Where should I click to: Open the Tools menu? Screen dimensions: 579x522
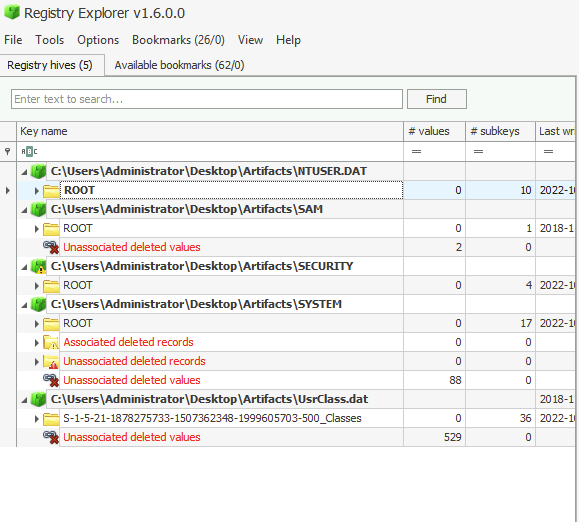tap(49, 40)
